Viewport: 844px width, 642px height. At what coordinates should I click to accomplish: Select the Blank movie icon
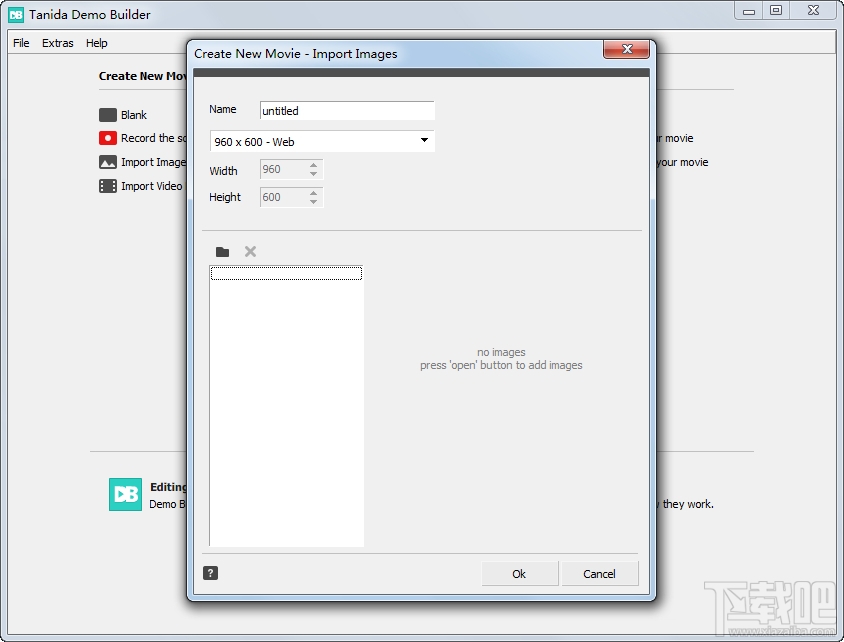click(x=107, y=114)
